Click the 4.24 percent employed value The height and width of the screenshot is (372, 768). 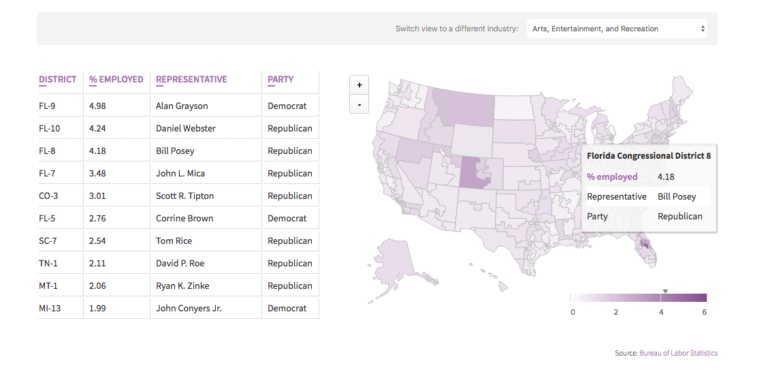point(97,128)
